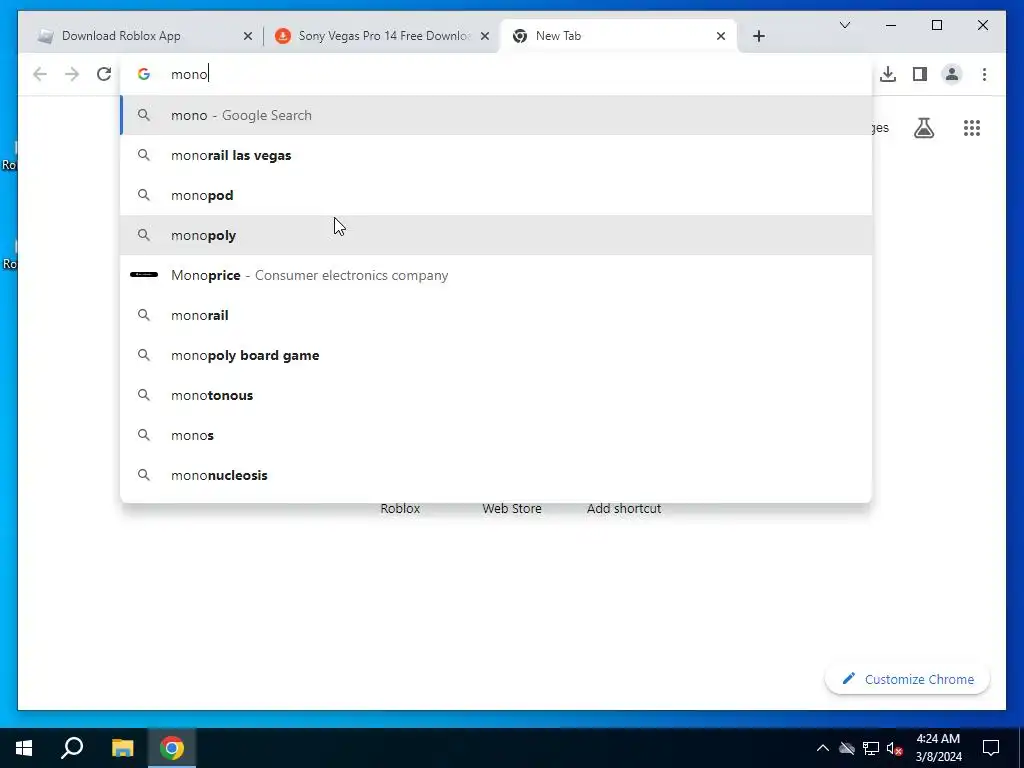Click Chrome icon in taskbar

click(x=172, y=748)
